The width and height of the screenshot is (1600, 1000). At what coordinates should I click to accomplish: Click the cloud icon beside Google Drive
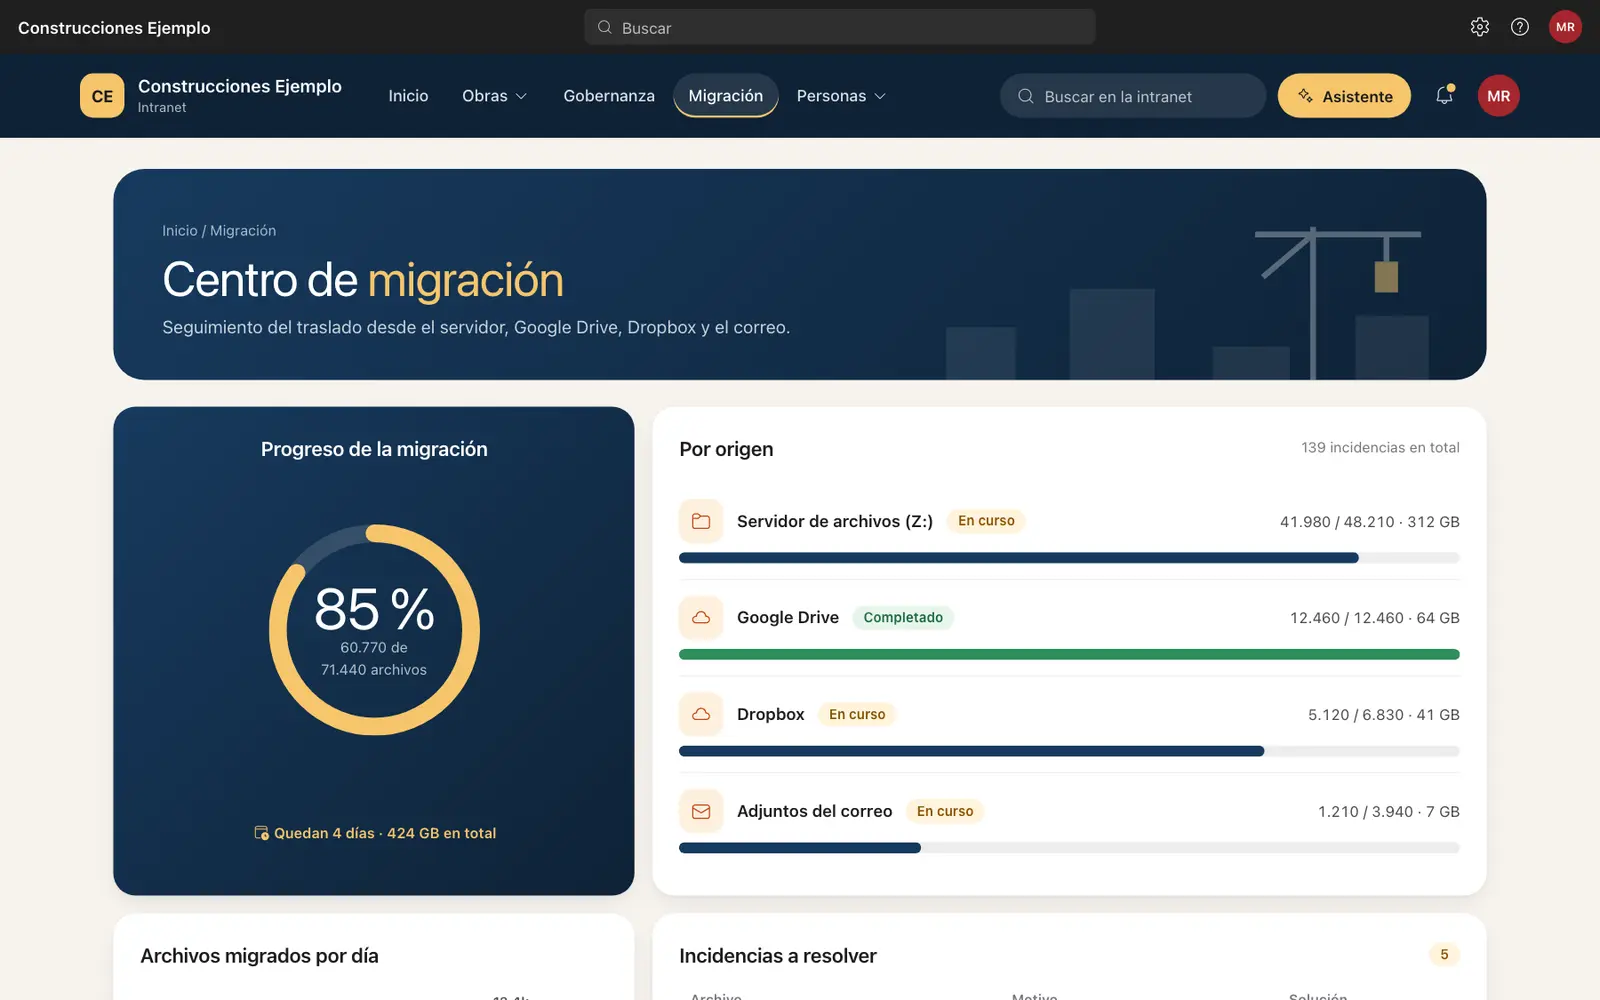(701, 618)
